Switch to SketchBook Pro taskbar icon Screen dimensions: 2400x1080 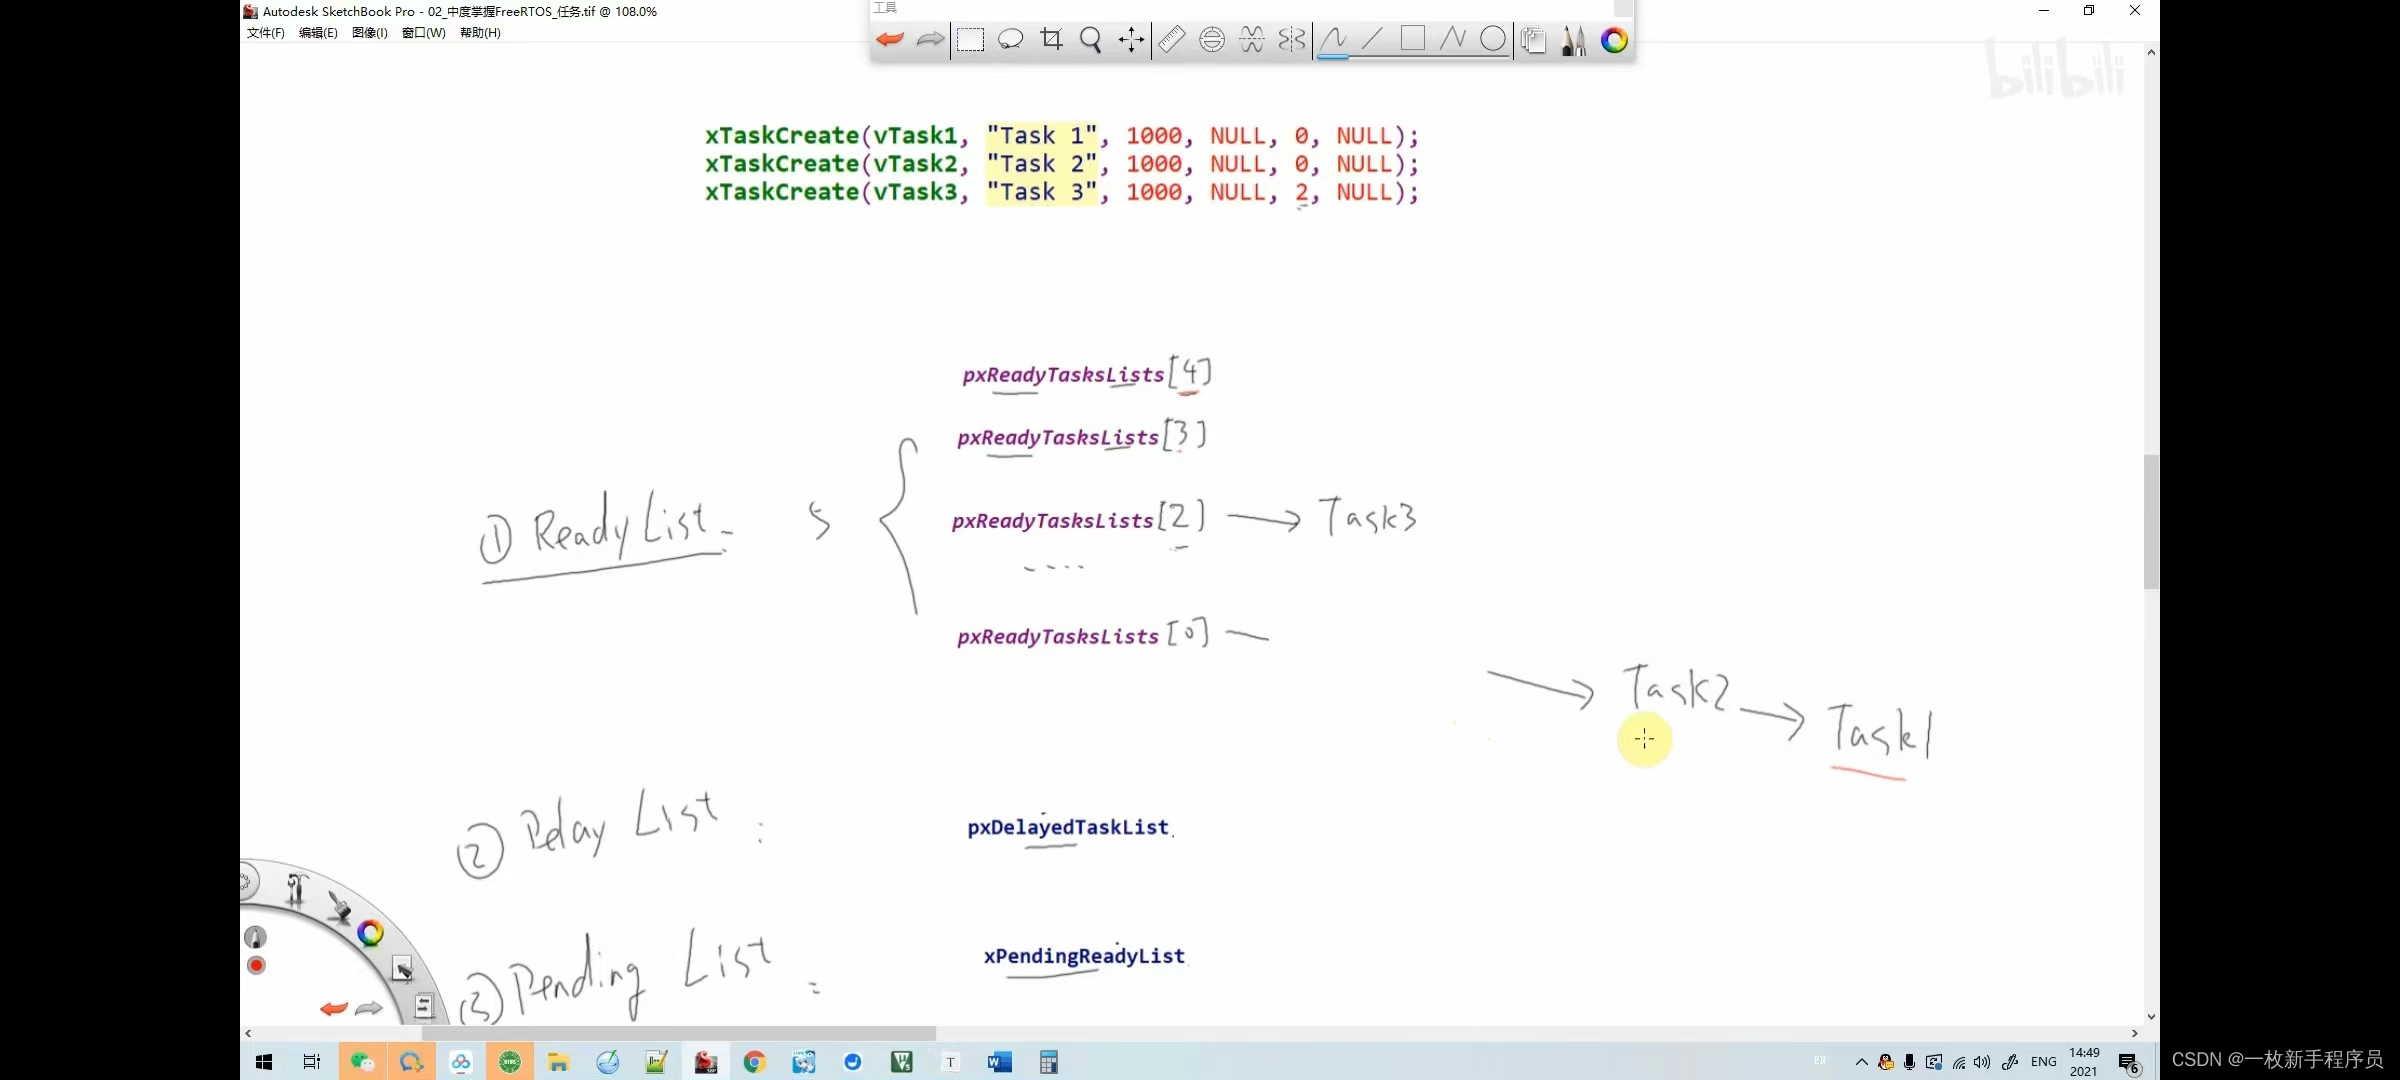706,1062
